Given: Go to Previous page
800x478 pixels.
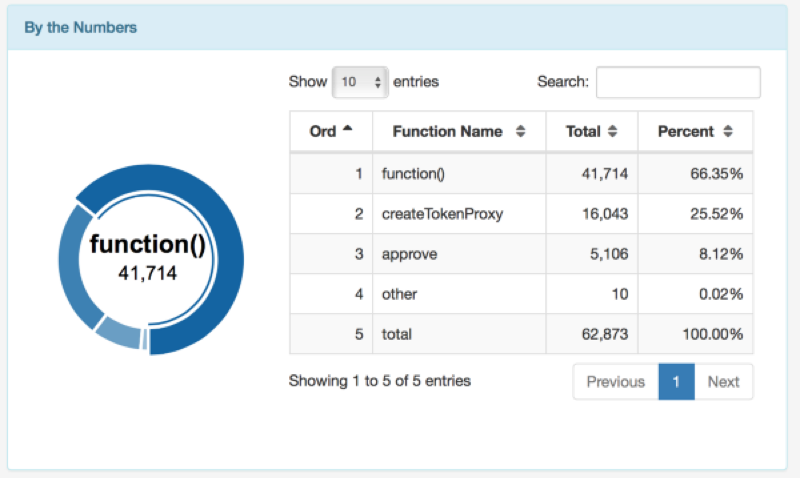Looking at the screenshot, I should click(616, 382).
